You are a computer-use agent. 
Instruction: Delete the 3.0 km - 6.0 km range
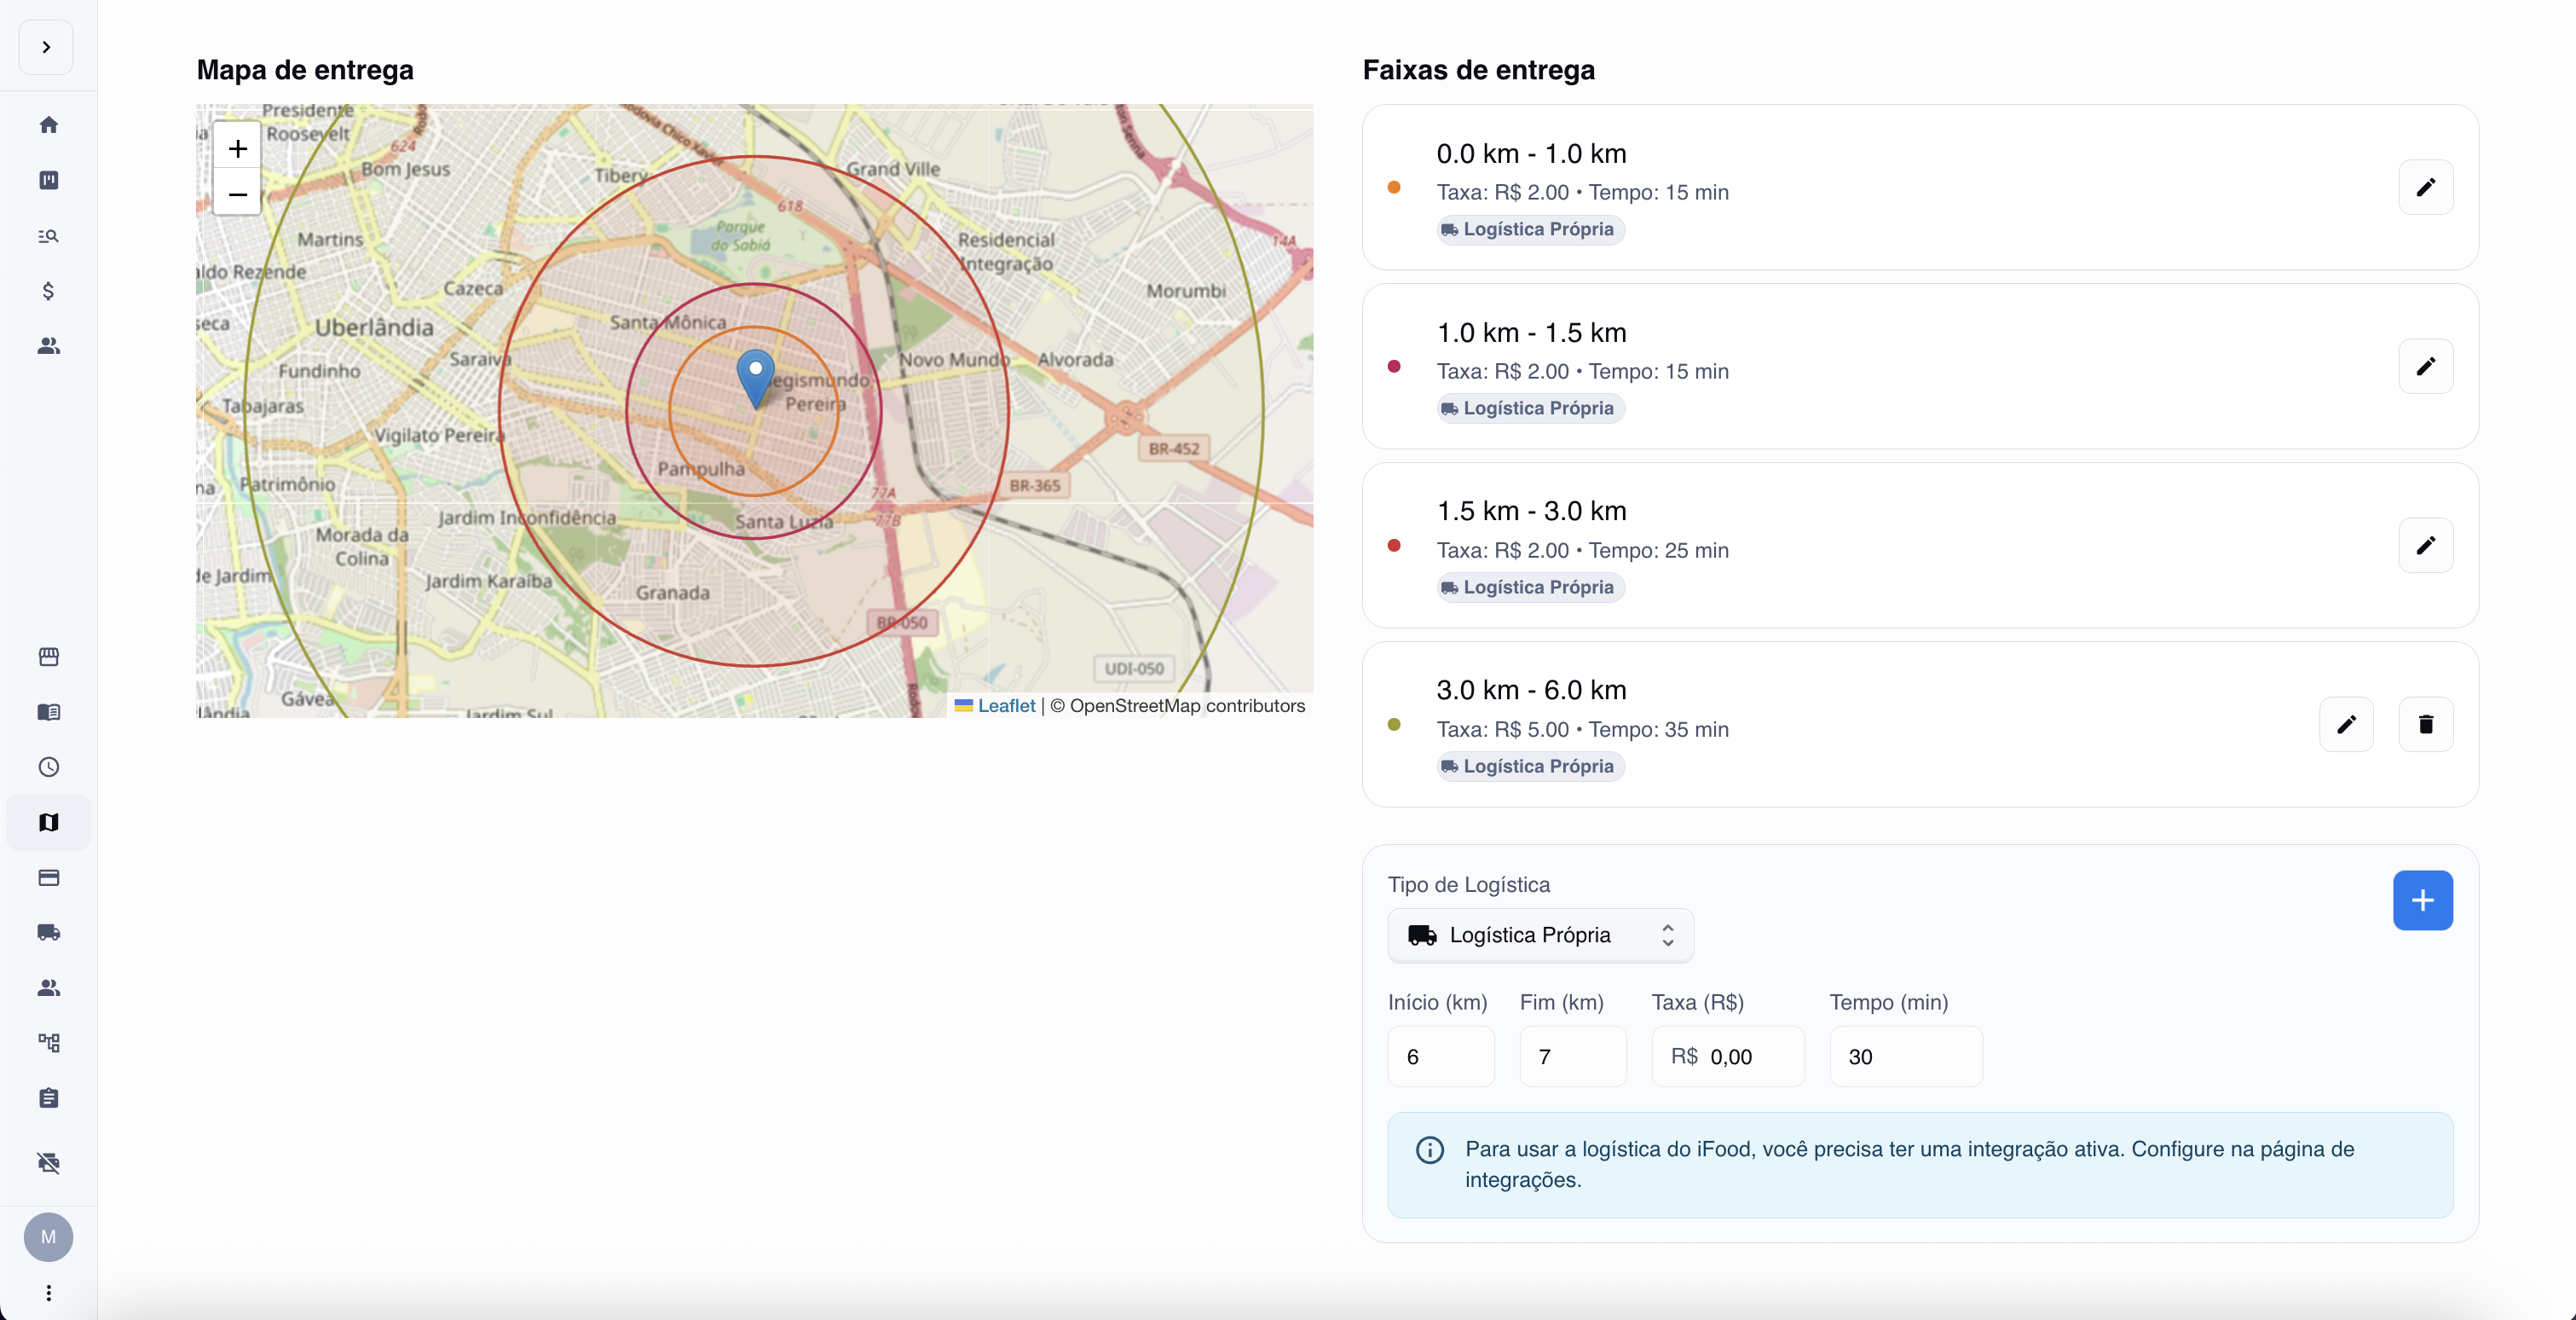(2425, 724)
